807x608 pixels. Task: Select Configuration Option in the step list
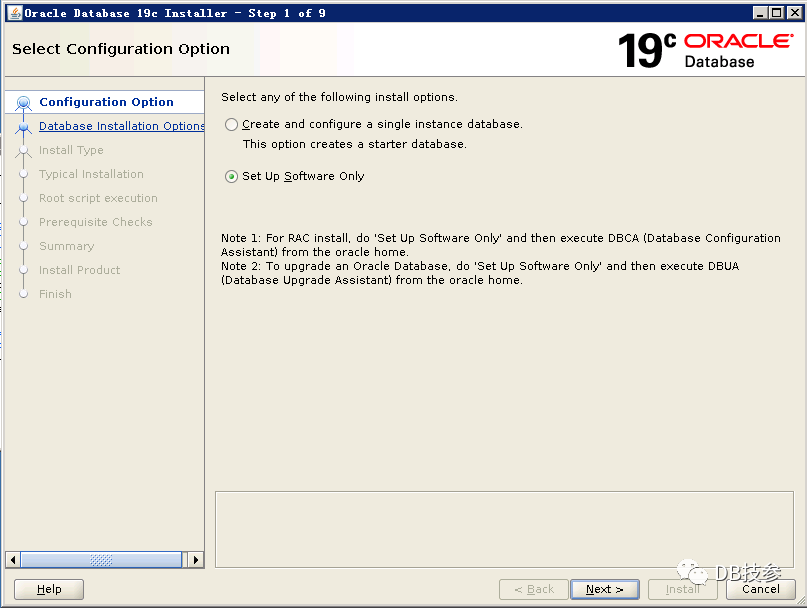(106, 102)
